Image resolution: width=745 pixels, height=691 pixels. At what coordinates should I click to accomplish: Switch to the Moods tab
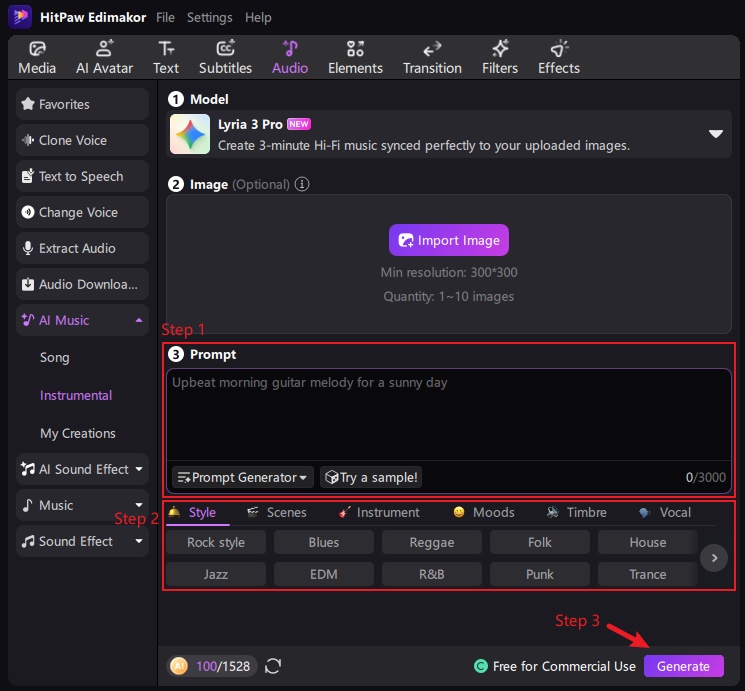484,512
